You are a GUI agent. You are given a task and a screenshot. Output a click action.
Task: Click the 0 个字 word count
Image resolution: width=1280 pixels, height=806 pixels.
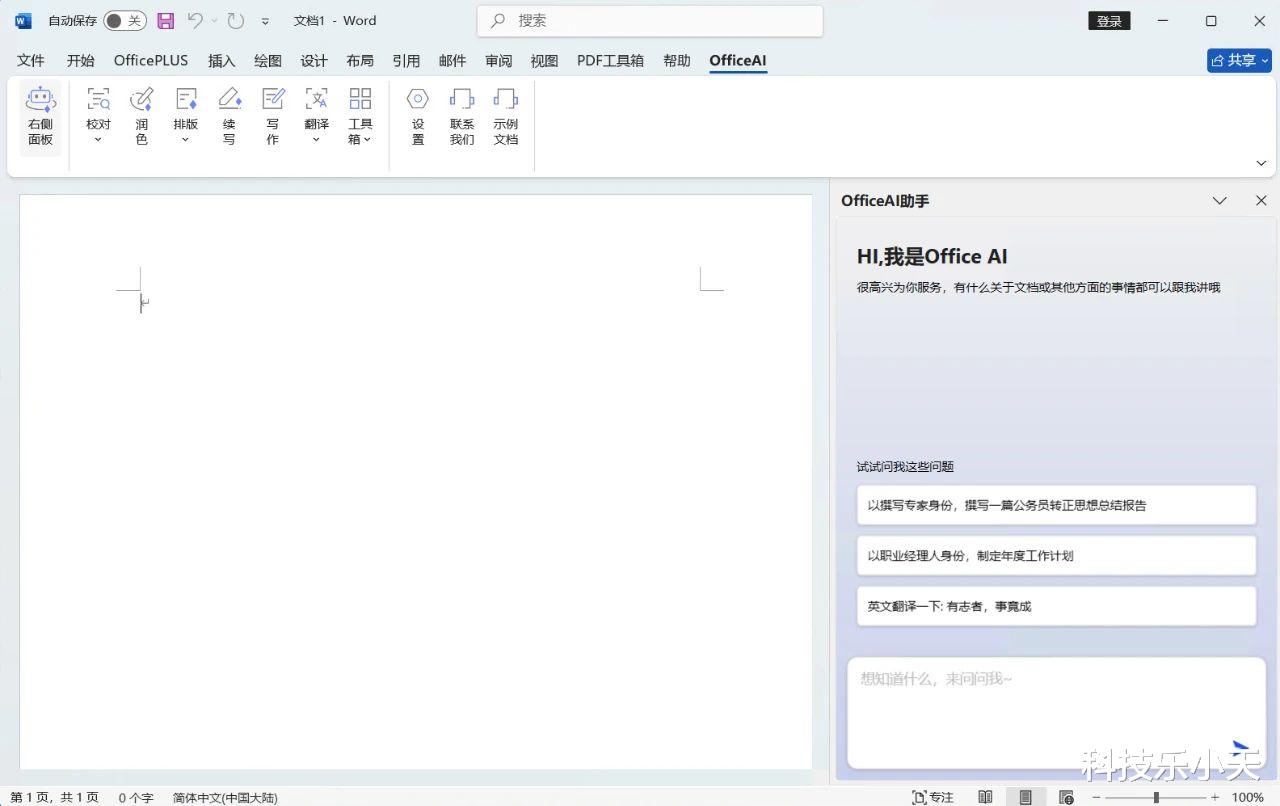(x=136, y=798)
